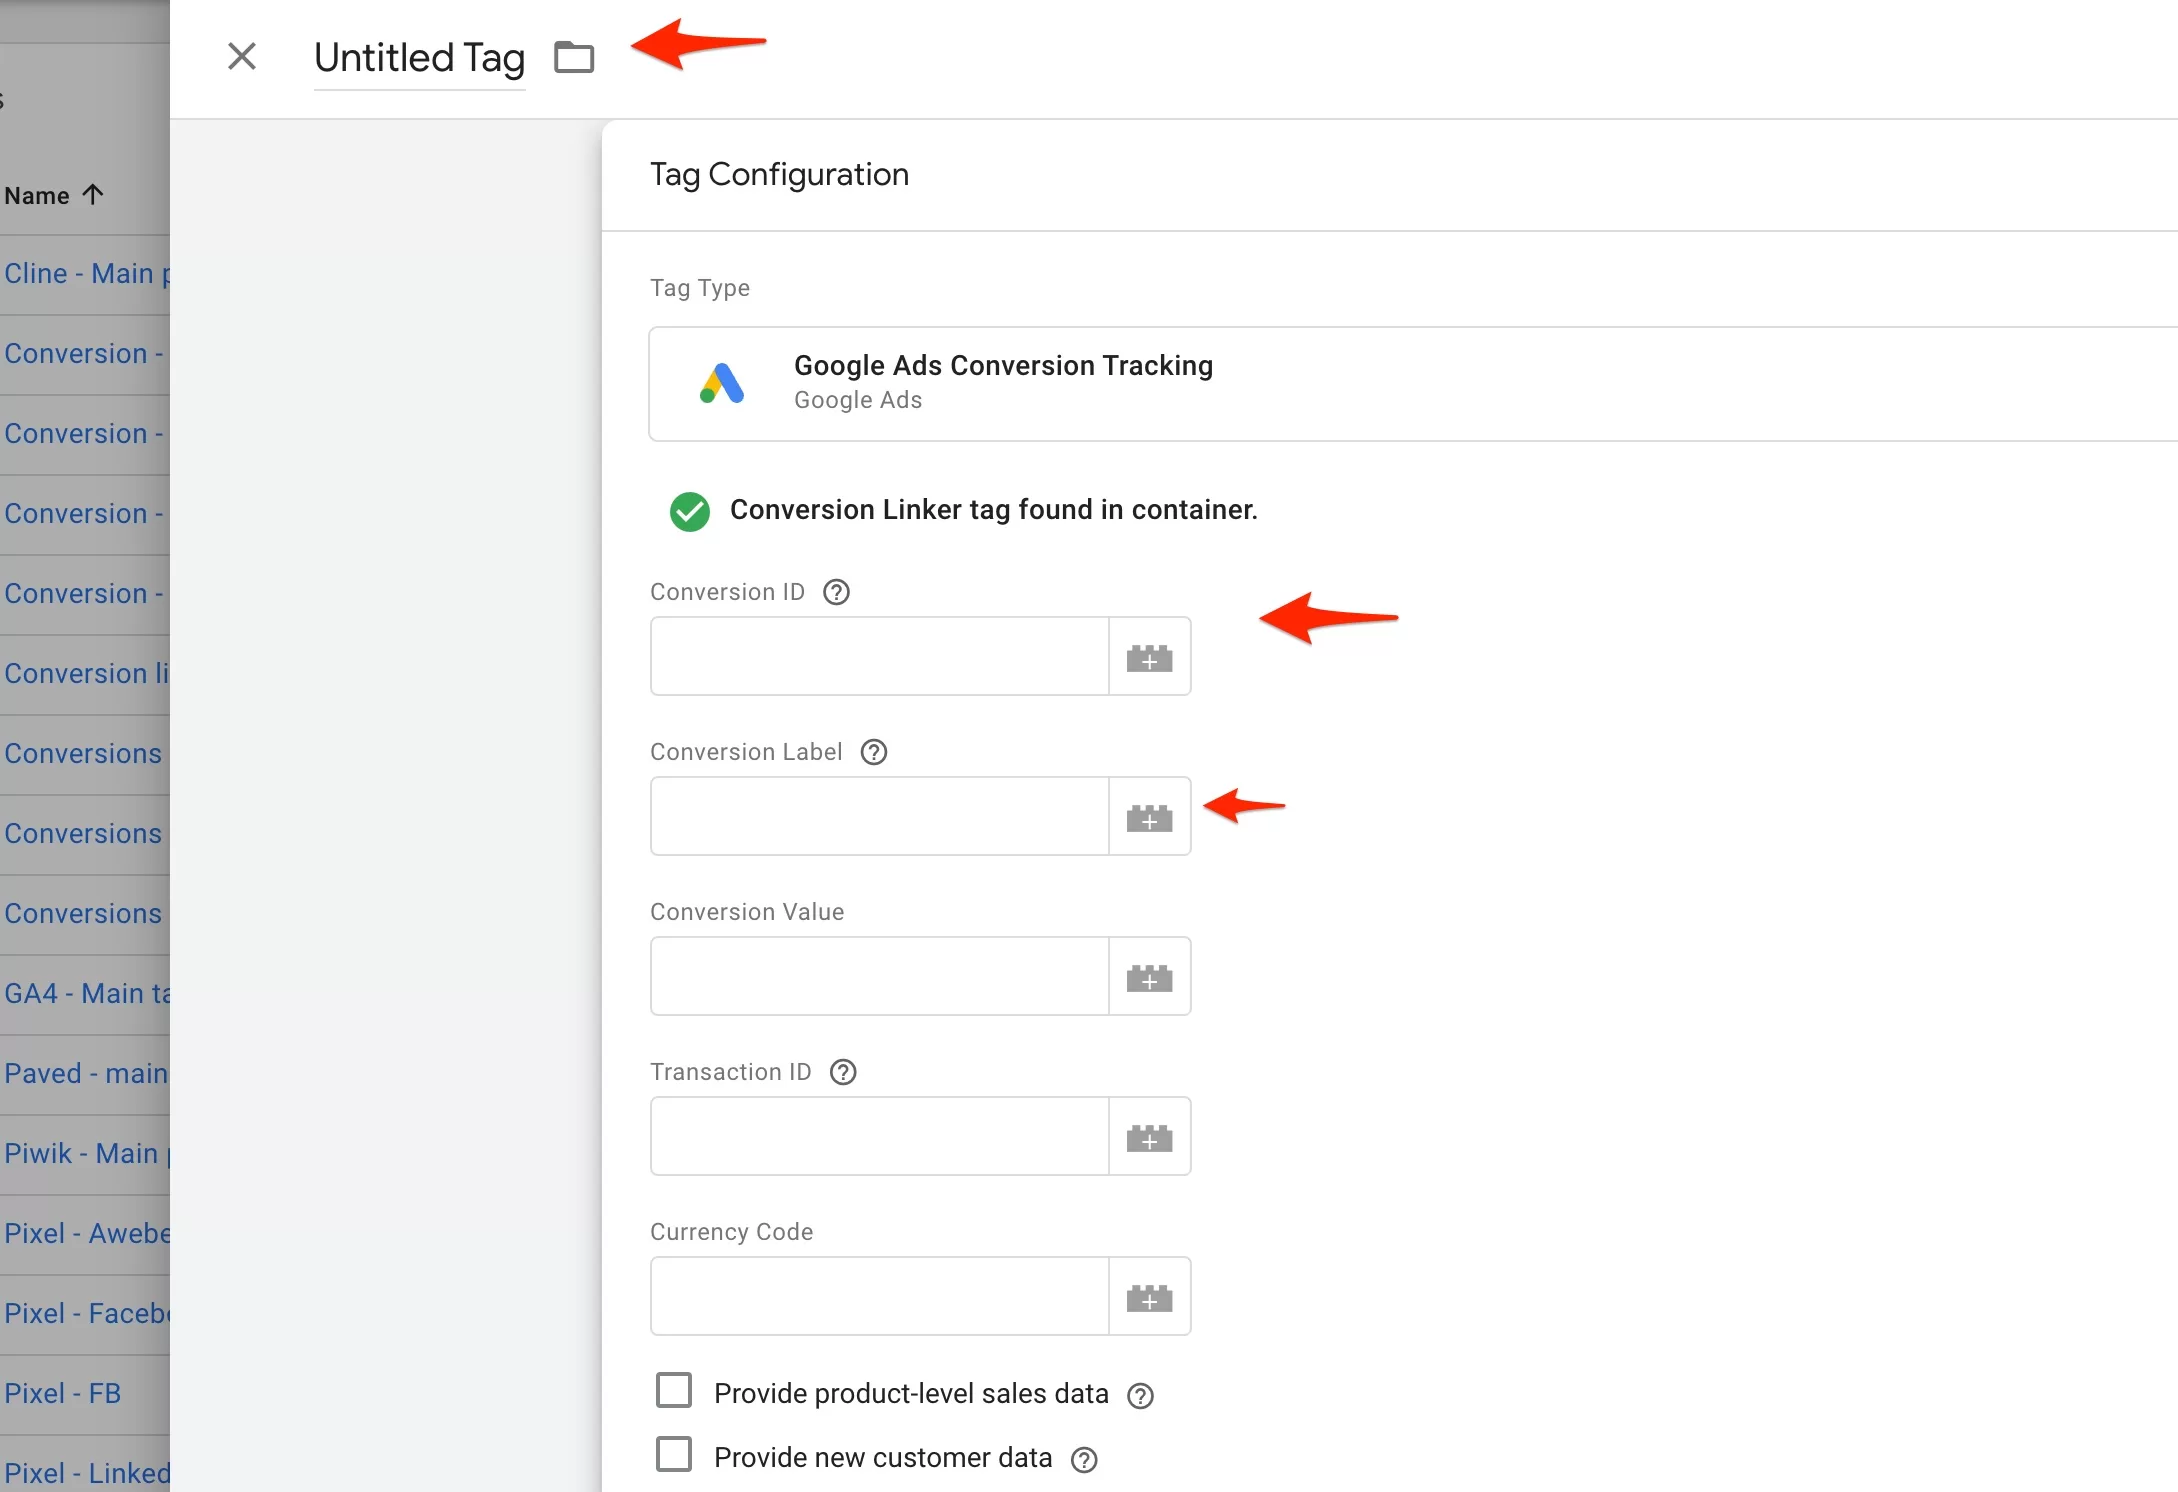Open the Cline - Main tag in background list
2178x1492 pixels.
pyautogui.click(x=87, y=273)
